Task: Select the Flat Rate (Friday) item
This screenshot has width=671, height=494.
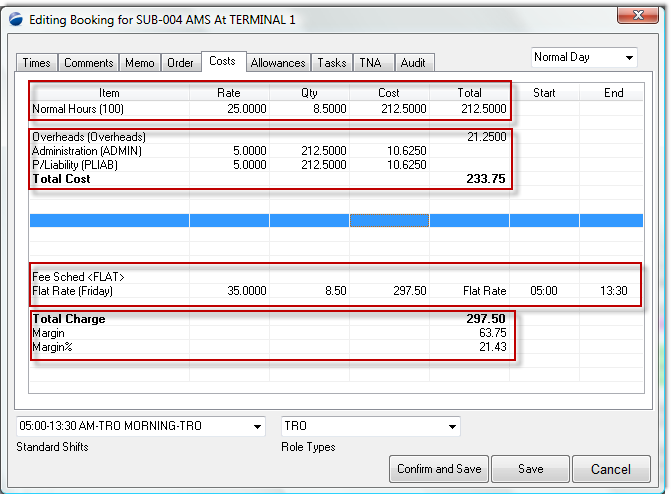Action: [73, 291]
